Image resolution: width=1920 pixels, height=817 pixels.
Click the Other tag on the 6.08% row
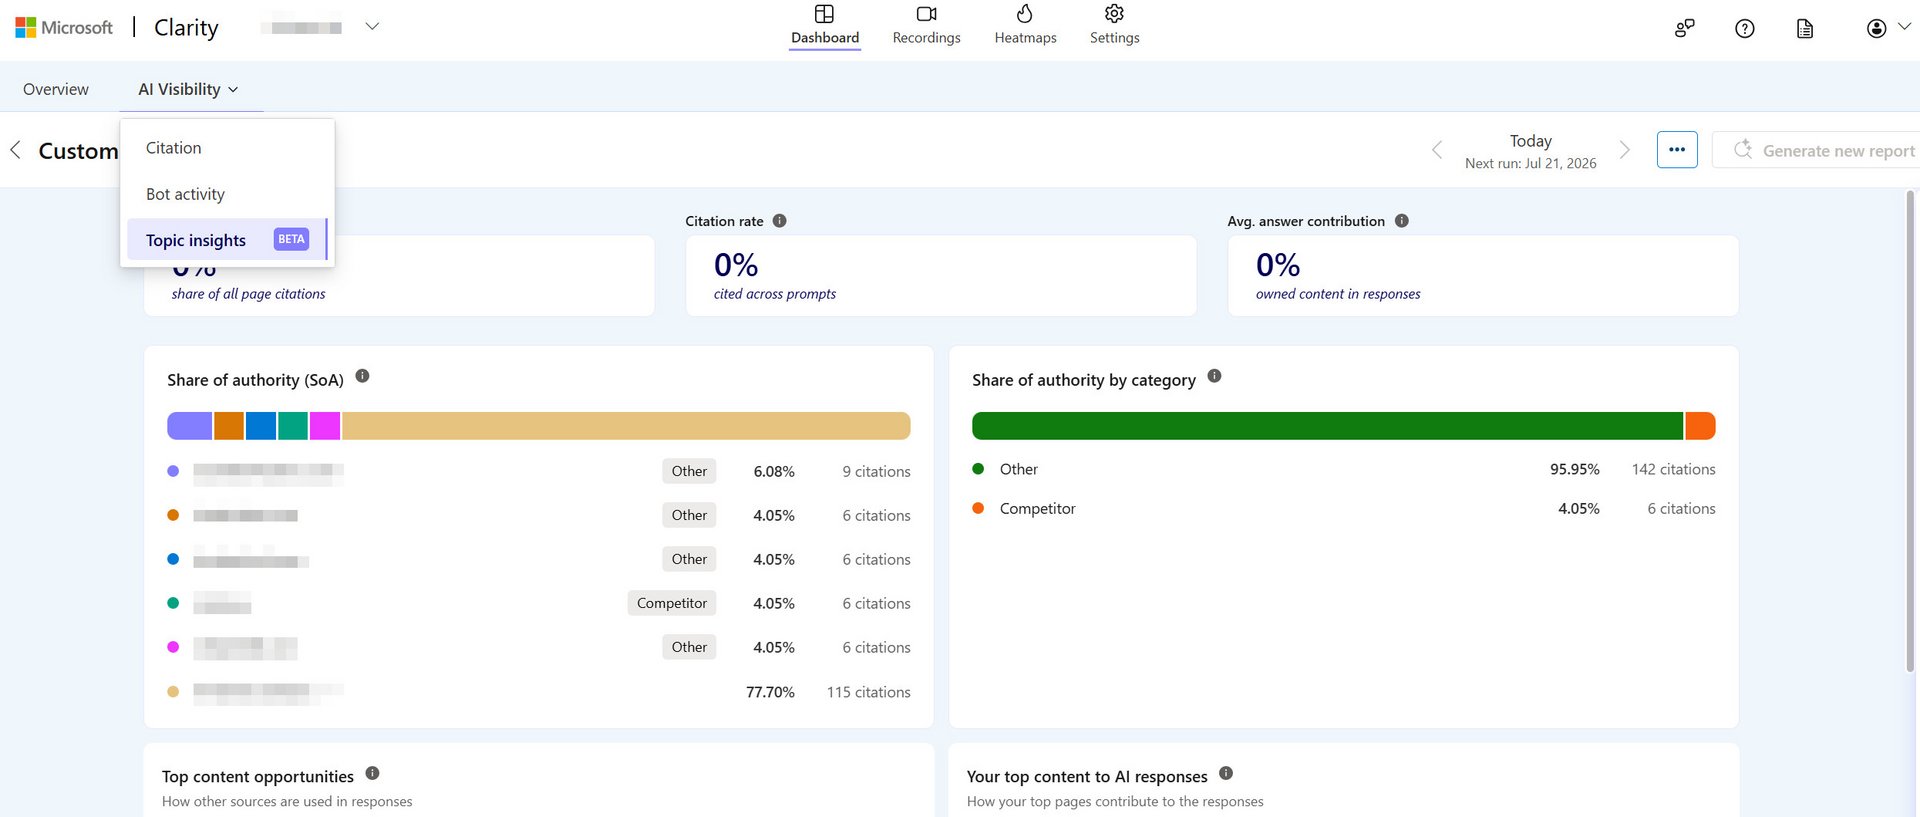pos(689,471)
